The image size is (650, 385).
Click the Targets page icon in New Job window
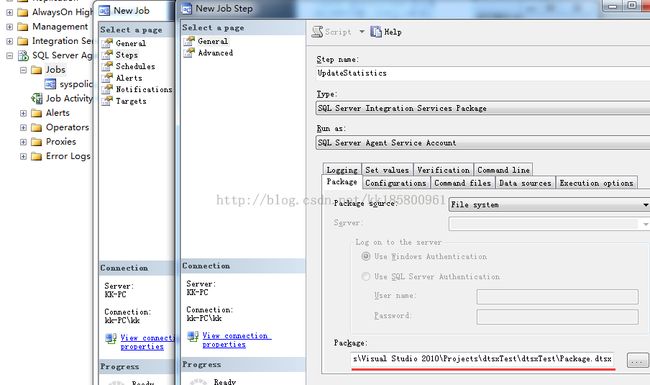[107, 101]
